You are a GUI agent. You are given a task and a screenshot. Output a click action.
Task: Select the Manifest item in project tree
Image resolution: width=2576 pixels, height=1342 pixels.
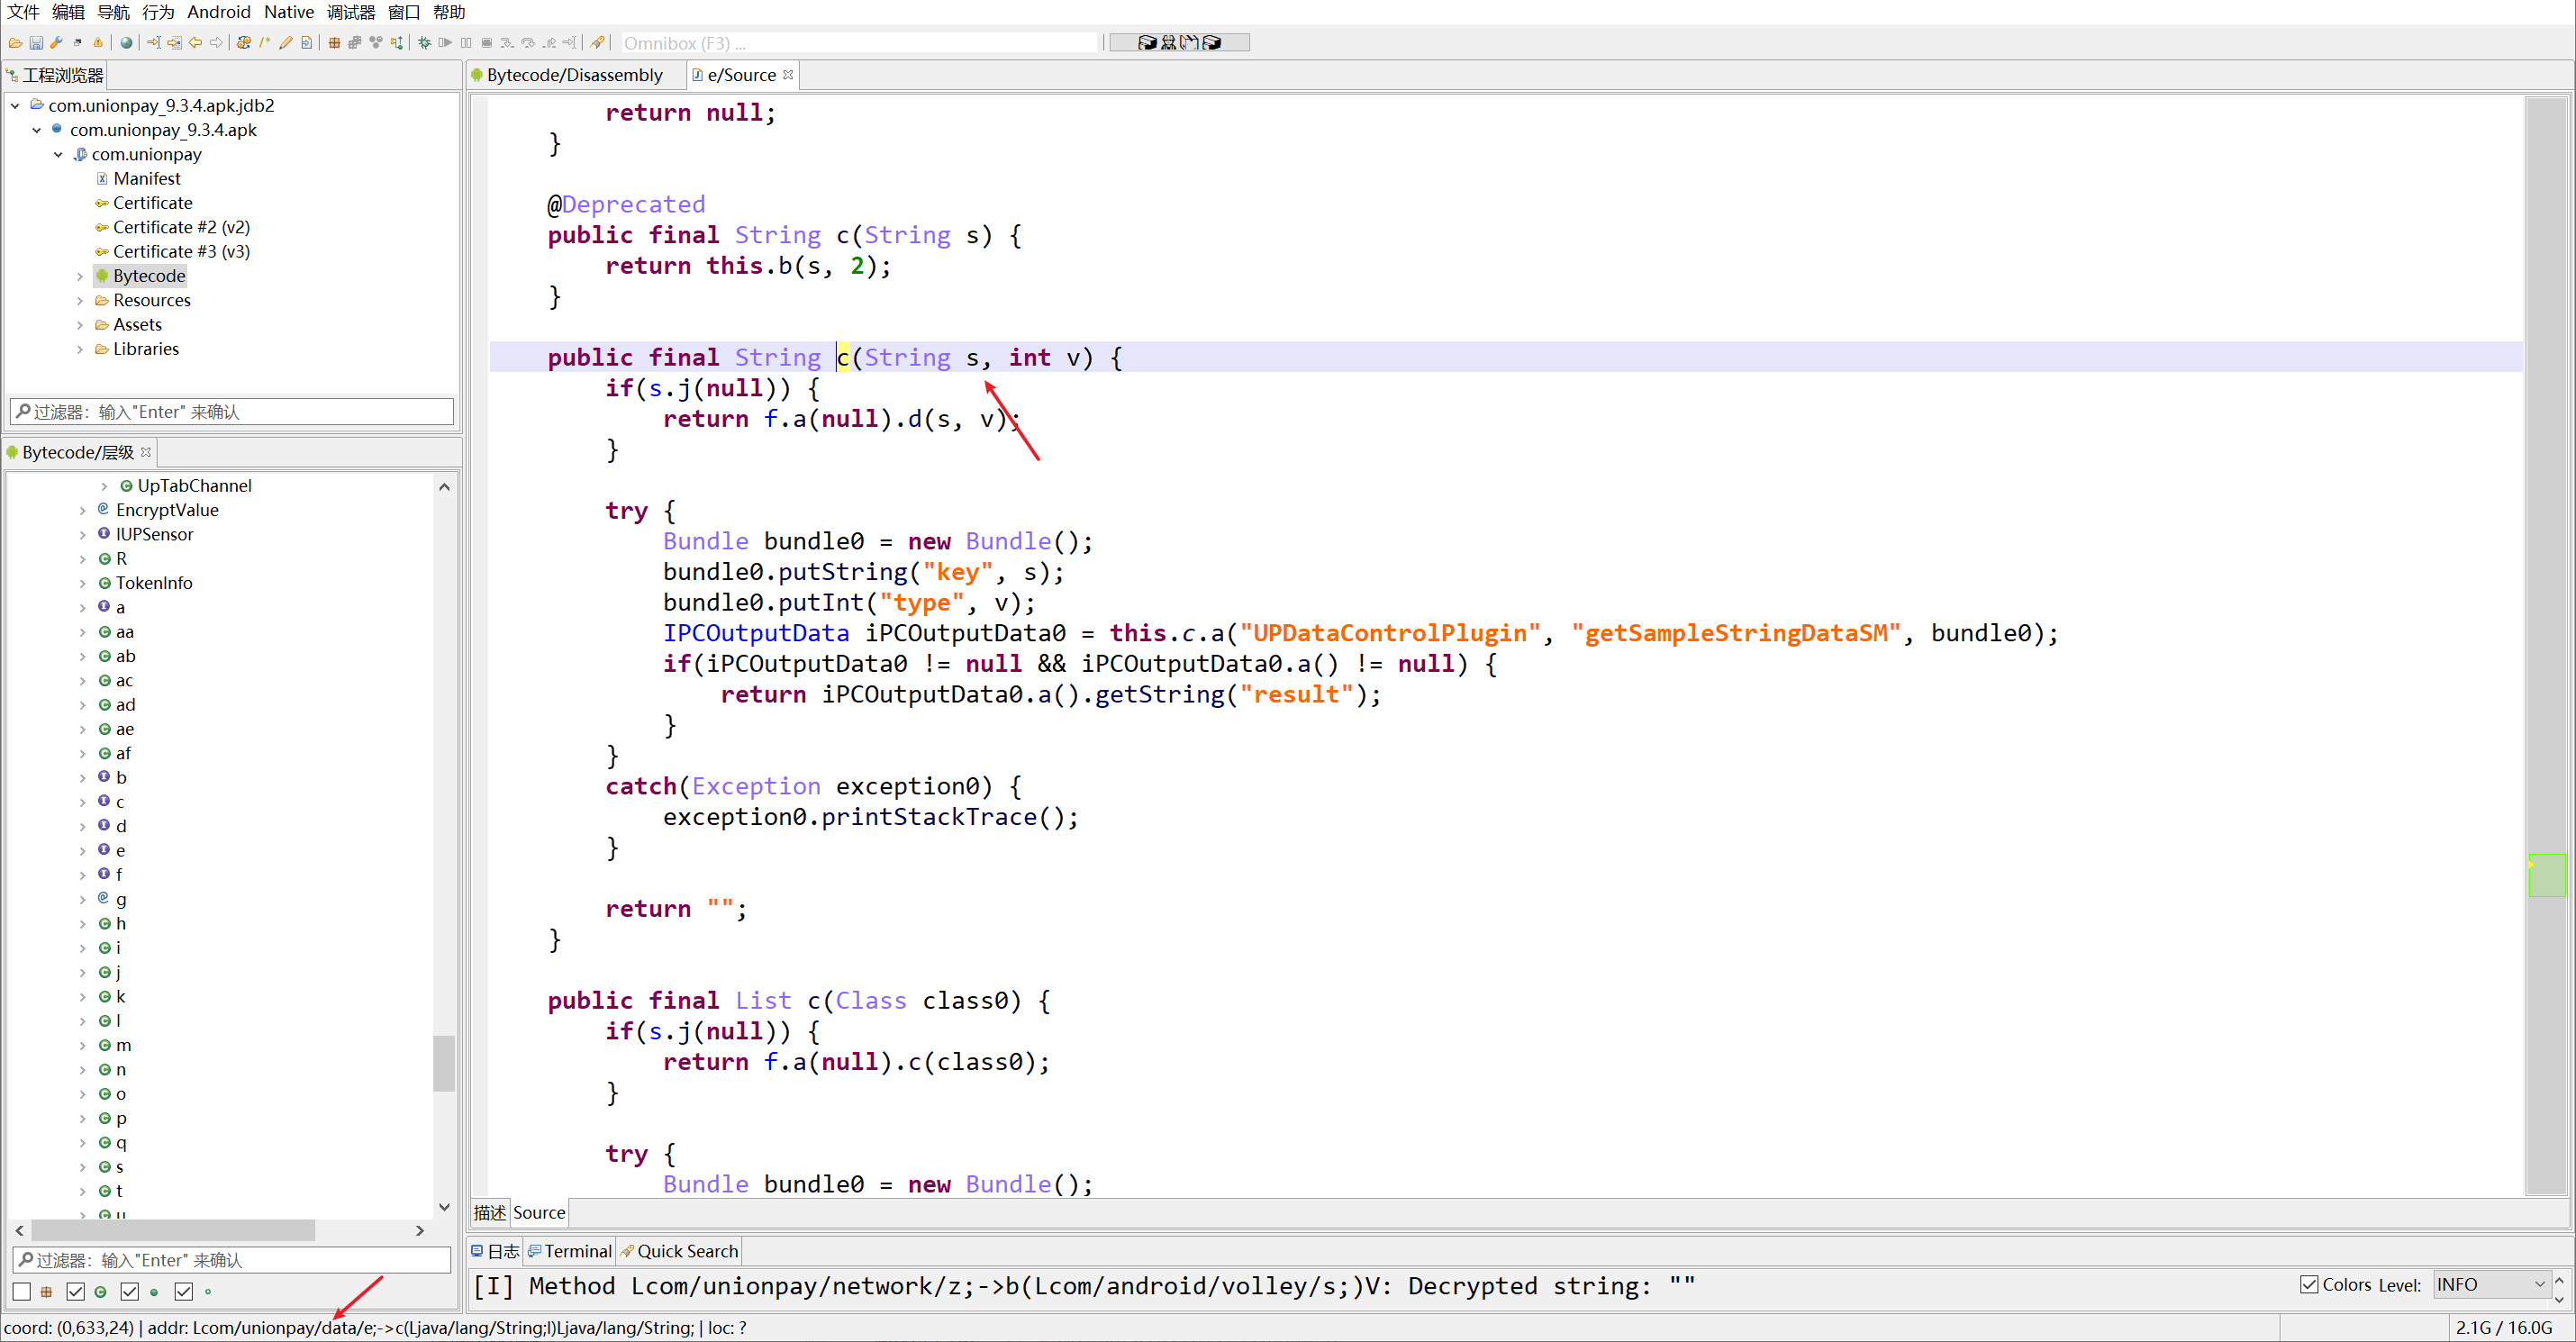146,178
